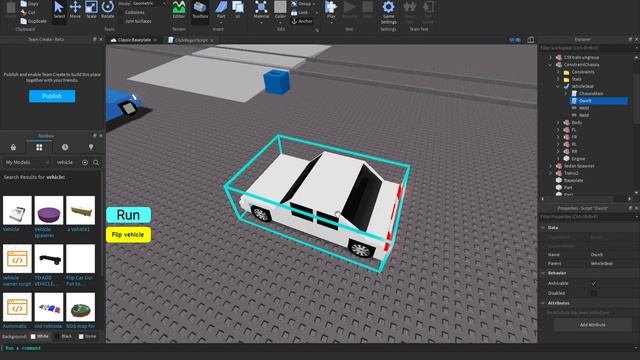640x360 pixels.
Task: Switch to the Classic Baseplate tab
Action: [x=134, y=40]
